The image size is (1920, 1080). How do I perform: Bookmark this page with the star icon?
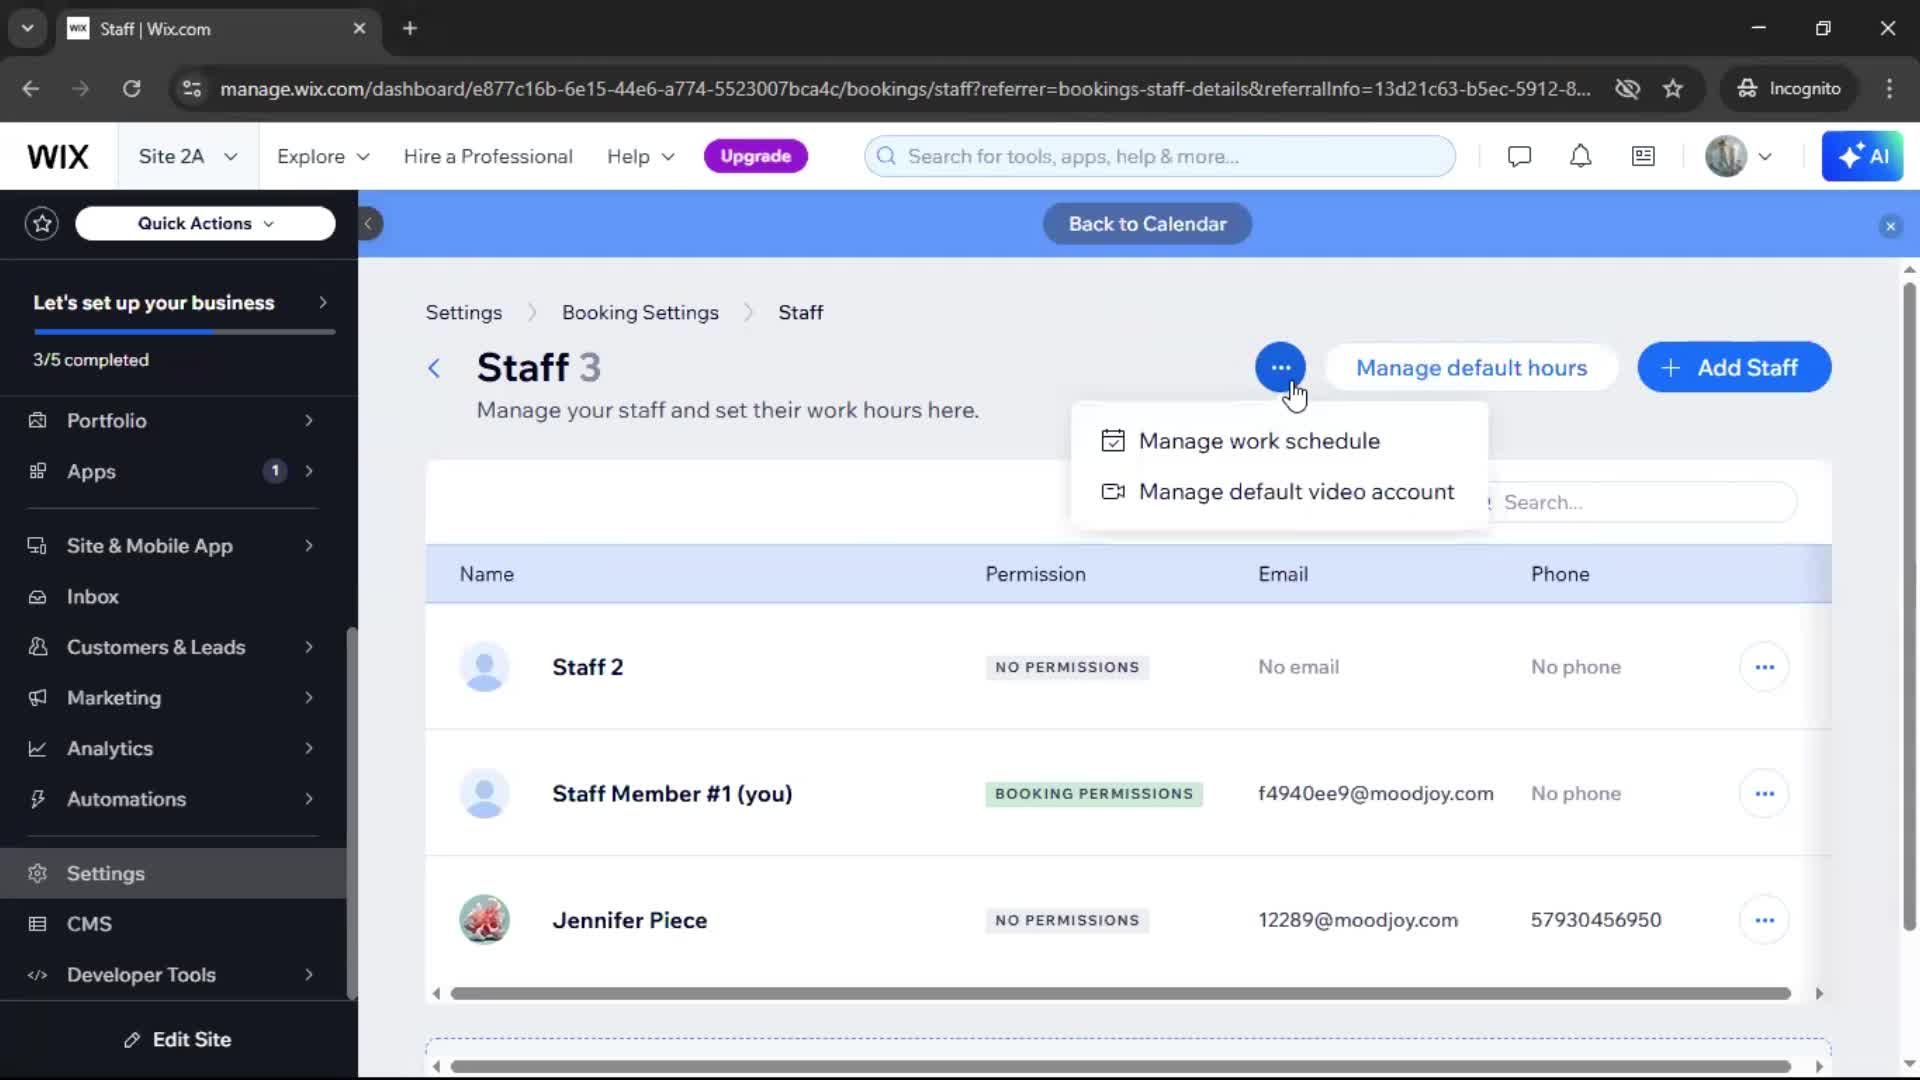point(1673,89)
